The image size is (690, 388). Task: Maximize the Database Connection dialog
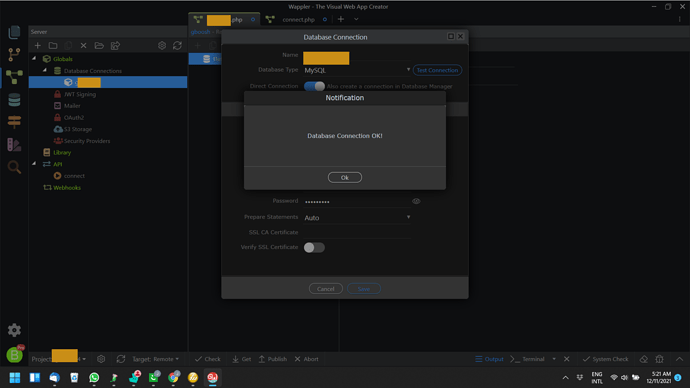[451, 37]
